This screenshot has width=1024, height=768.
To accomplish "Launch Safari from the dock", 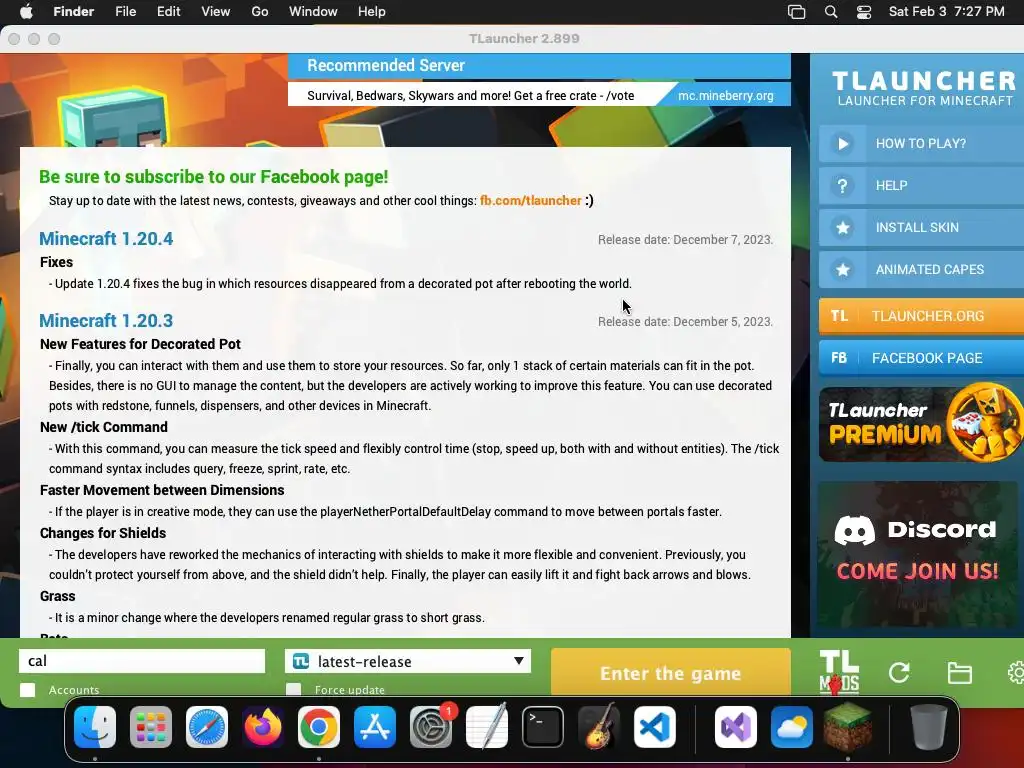I will [207, 727].
